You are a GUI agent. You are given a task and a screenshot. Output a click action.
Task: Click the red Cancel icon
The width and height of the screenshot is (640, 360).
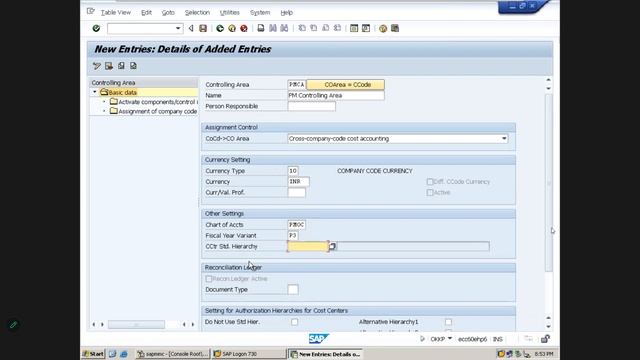point(244,28)
